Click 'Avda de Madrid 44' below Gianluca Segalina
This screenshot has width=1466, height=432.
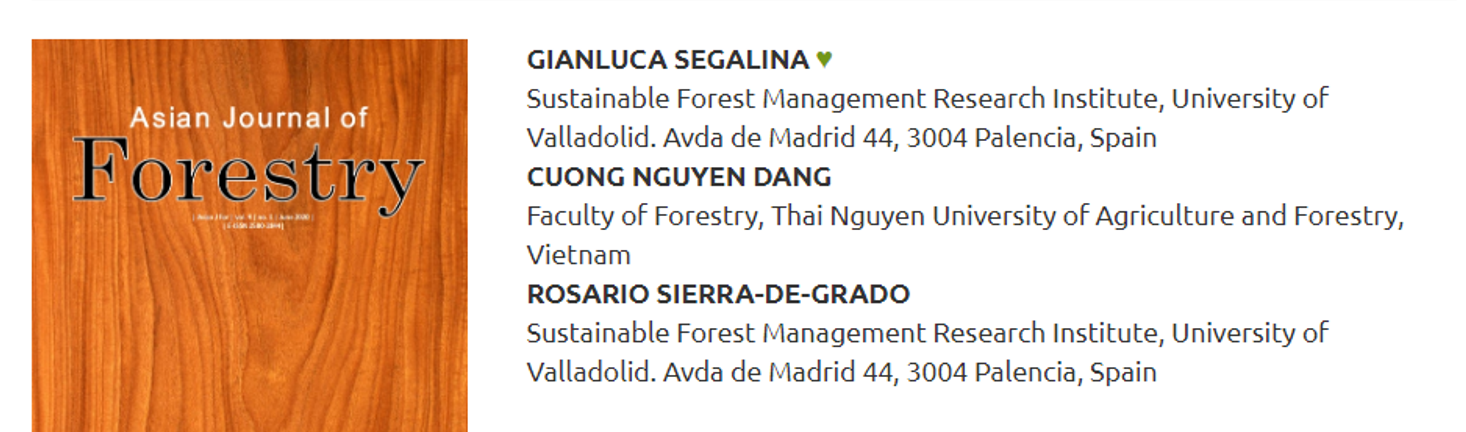tap(777, 138)
